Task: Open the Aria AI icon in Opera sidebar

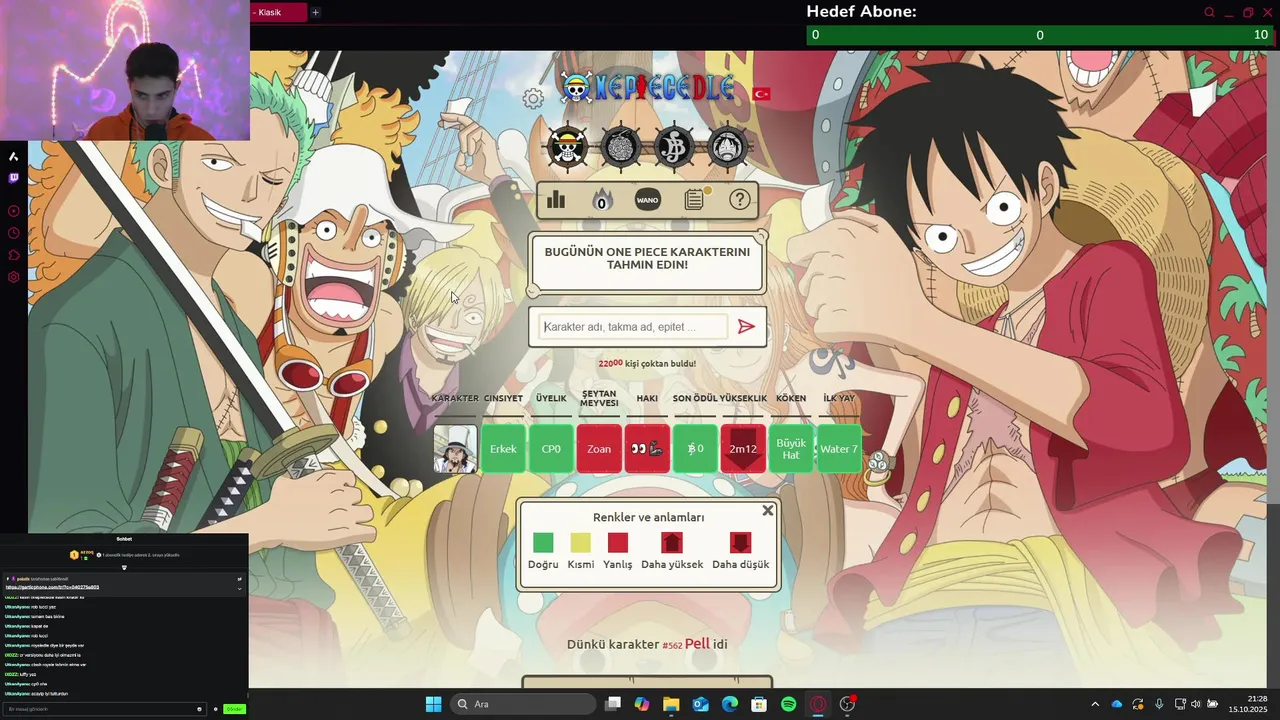Action: [x=14, y=156]
